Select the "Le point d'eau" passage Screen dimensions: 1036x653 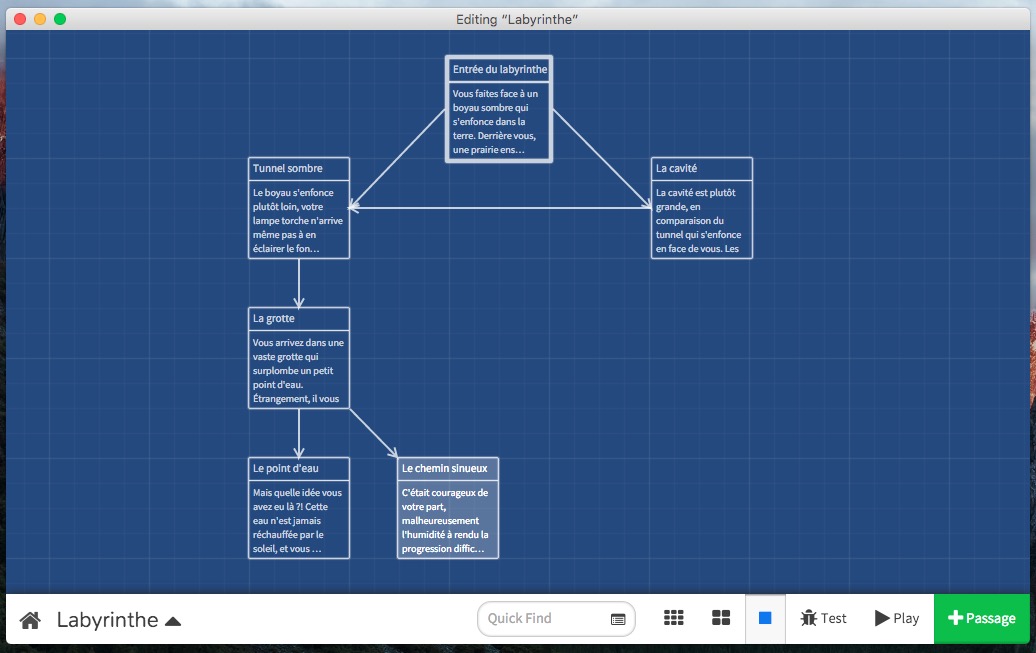click(299, 508)
